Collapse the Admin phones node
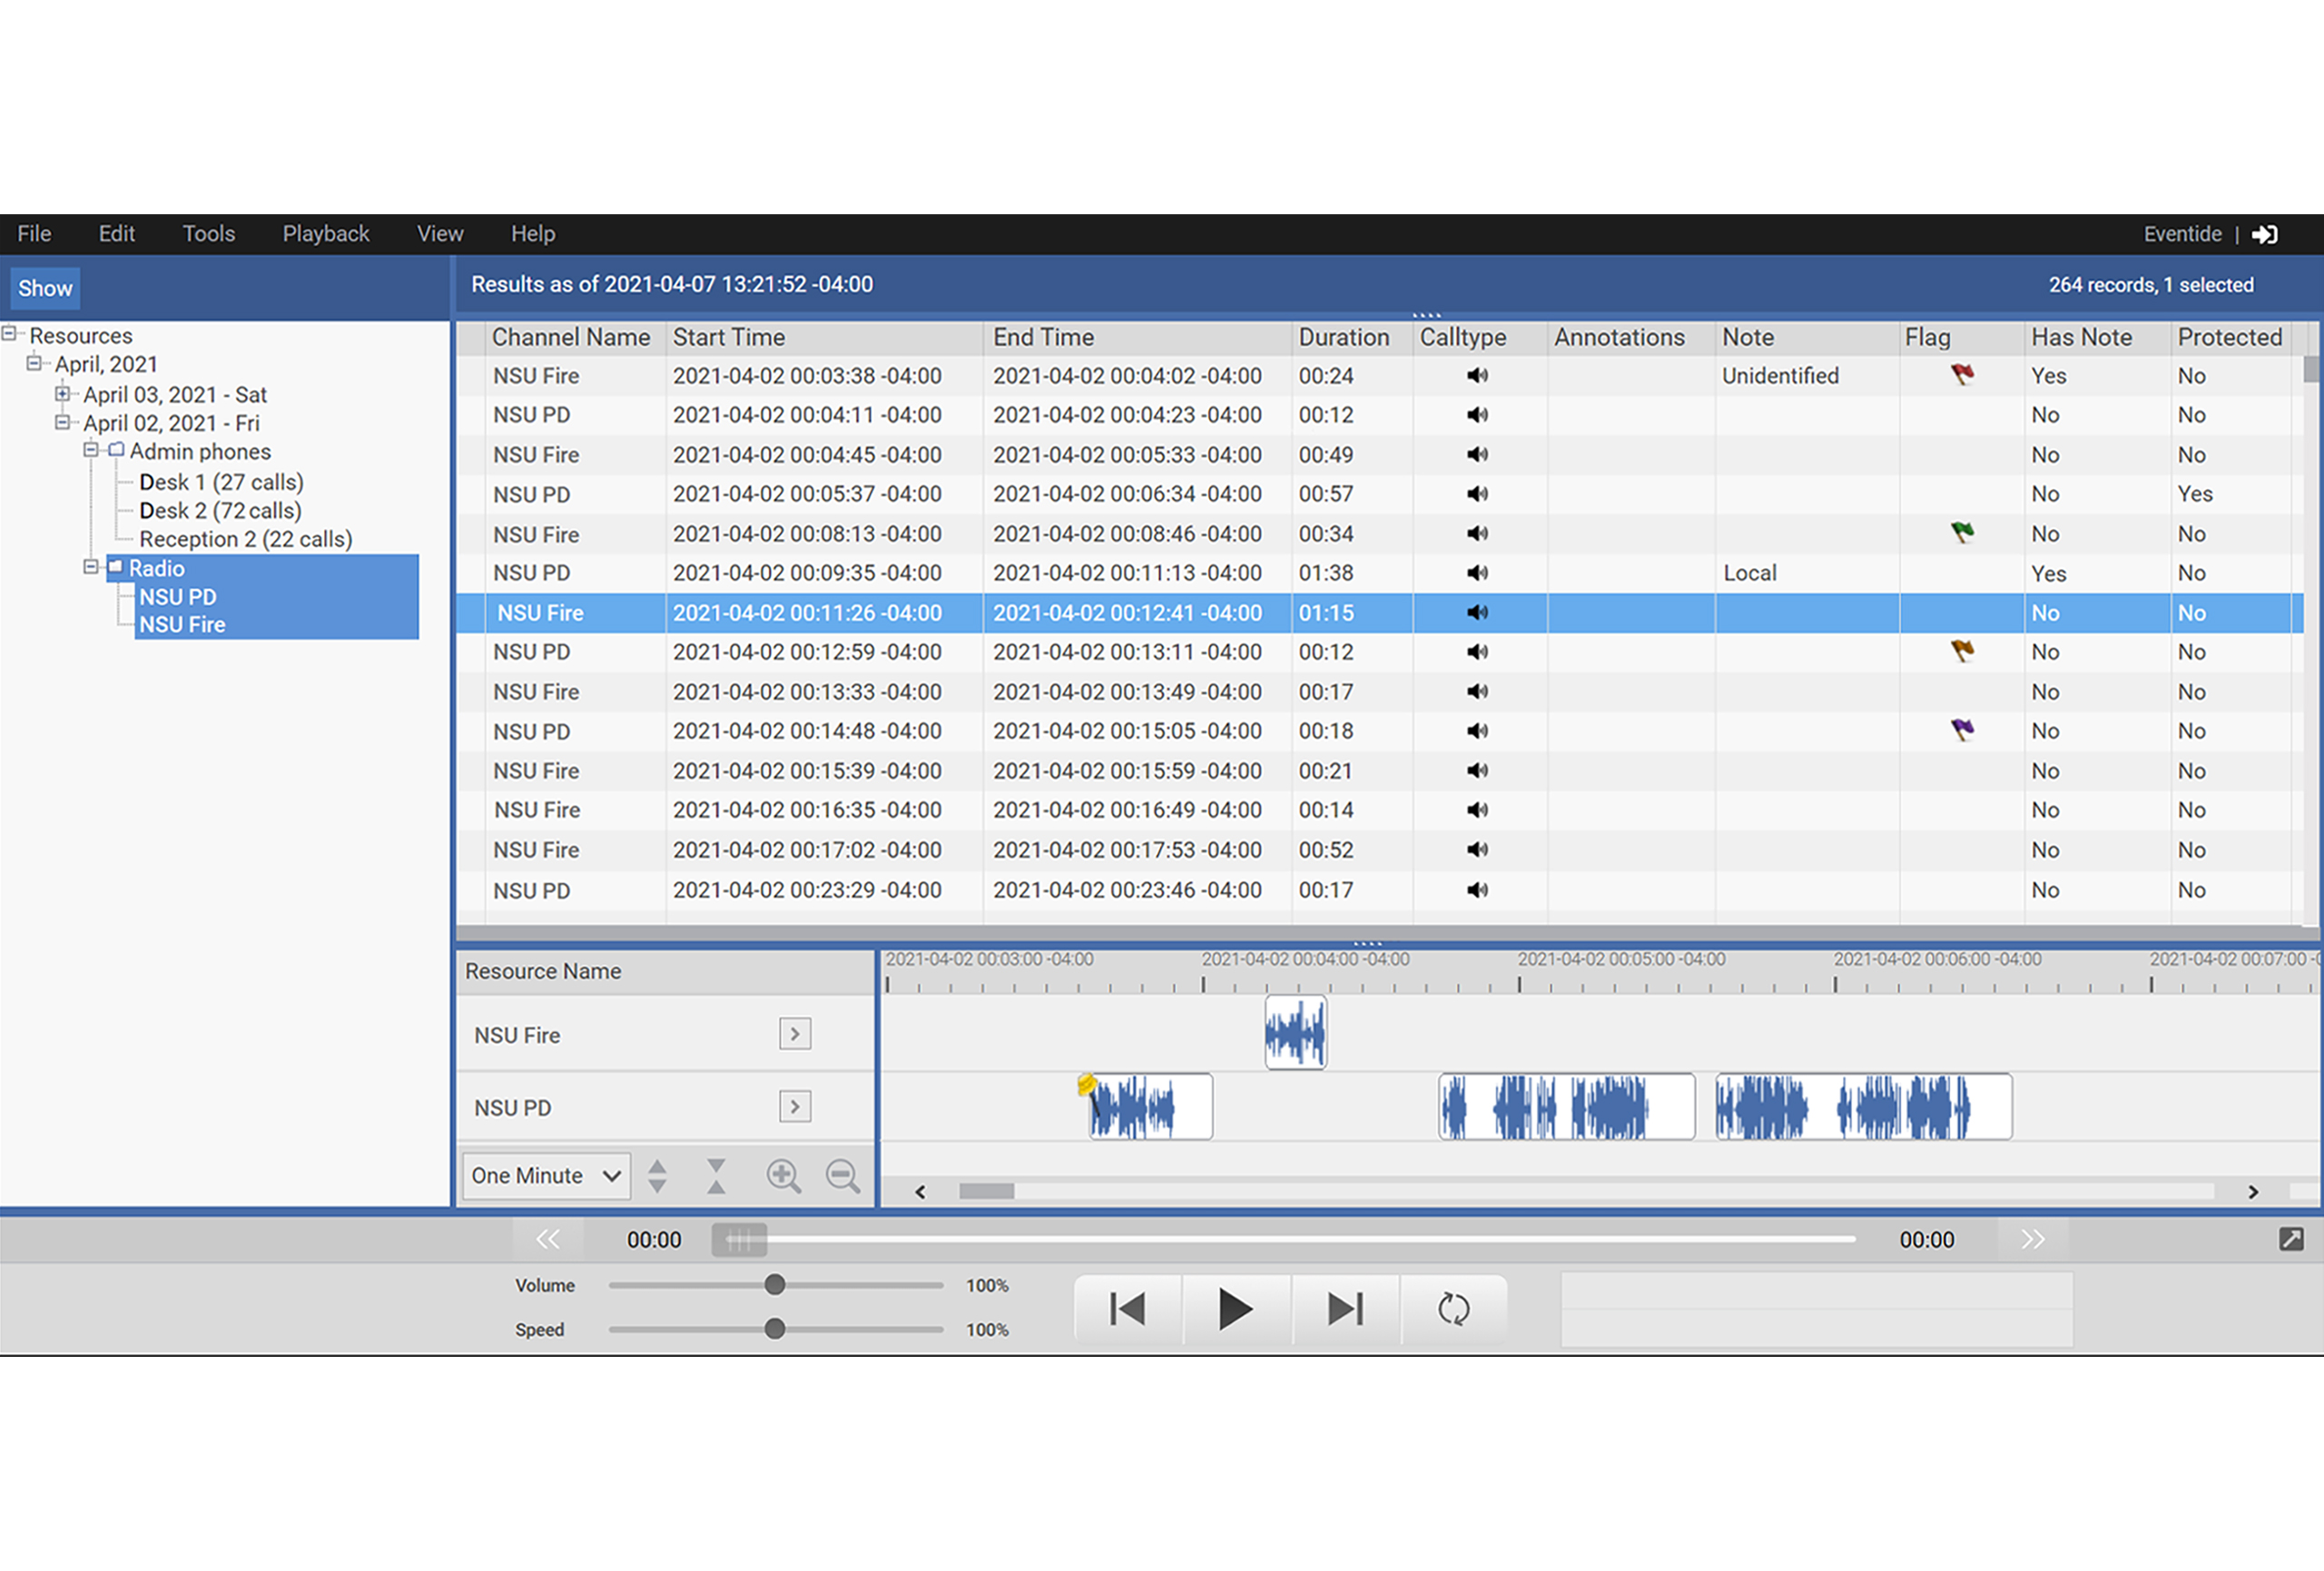This screenshot has height=1571, width=2324. click(90, 450)
